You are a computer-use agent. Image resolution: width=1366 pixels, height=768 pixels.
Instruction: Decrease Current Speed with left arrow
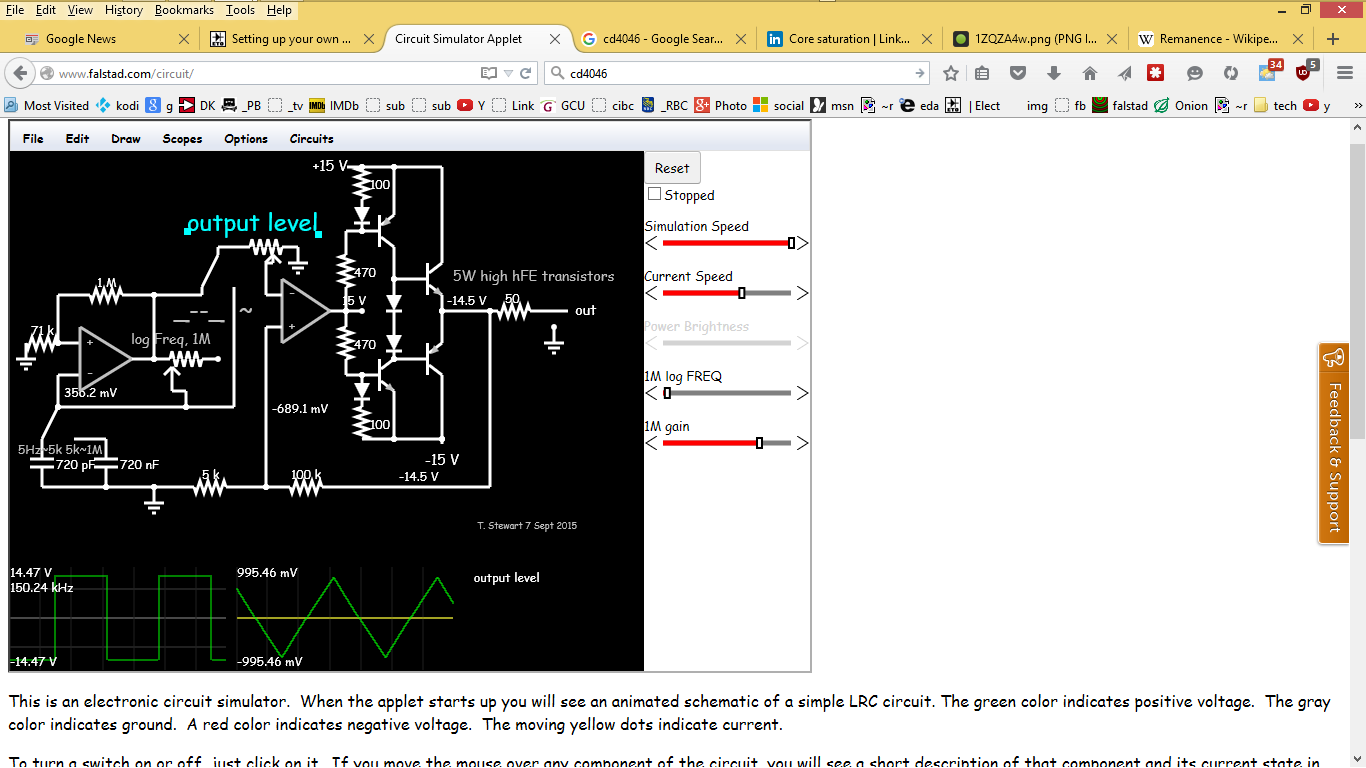point(651,293)
